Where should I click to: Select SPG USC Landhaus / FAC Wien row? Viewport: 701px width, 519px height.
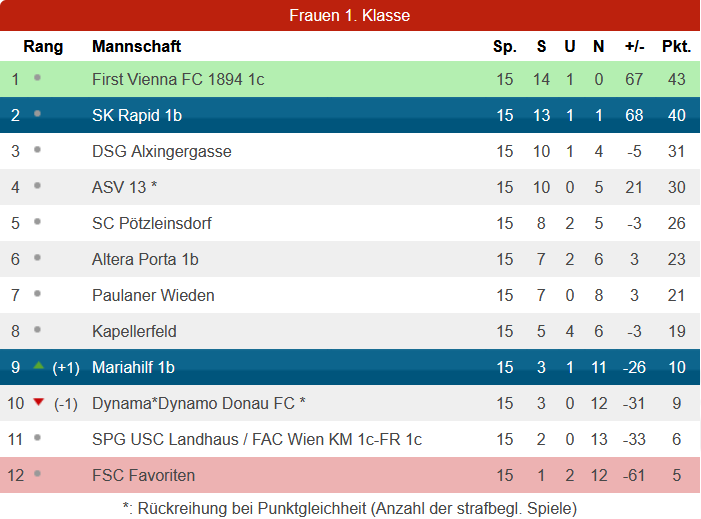click(x=350, y=439)
